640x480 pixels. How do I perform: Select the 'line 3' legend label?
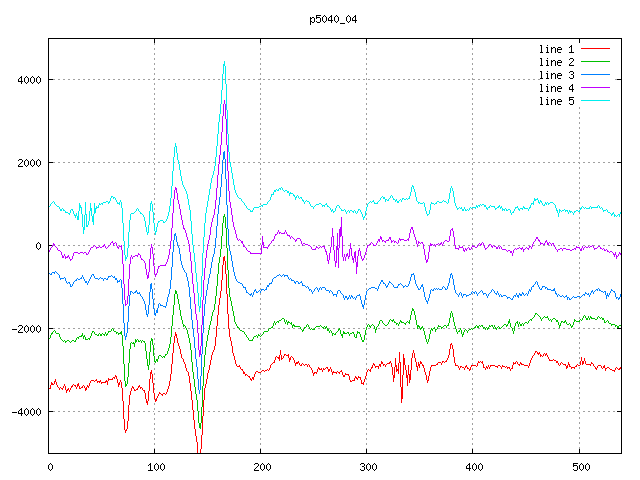556,76
